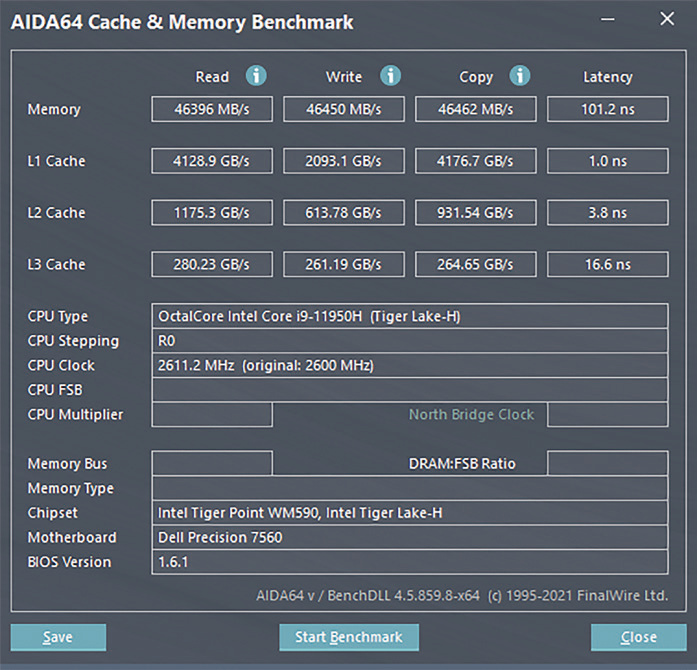Click the Close button at bottom right
This screenshot has height=670, width=697.
(638, 637)
